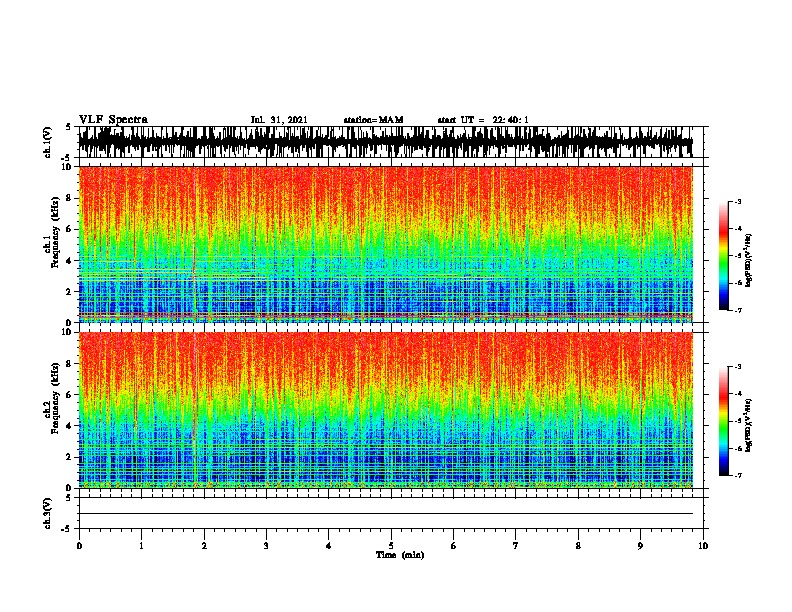Click the ch.1 spectrogram plot area
Image resolution: width=792 pixels, height=612 pixels.
coord(385,244)
